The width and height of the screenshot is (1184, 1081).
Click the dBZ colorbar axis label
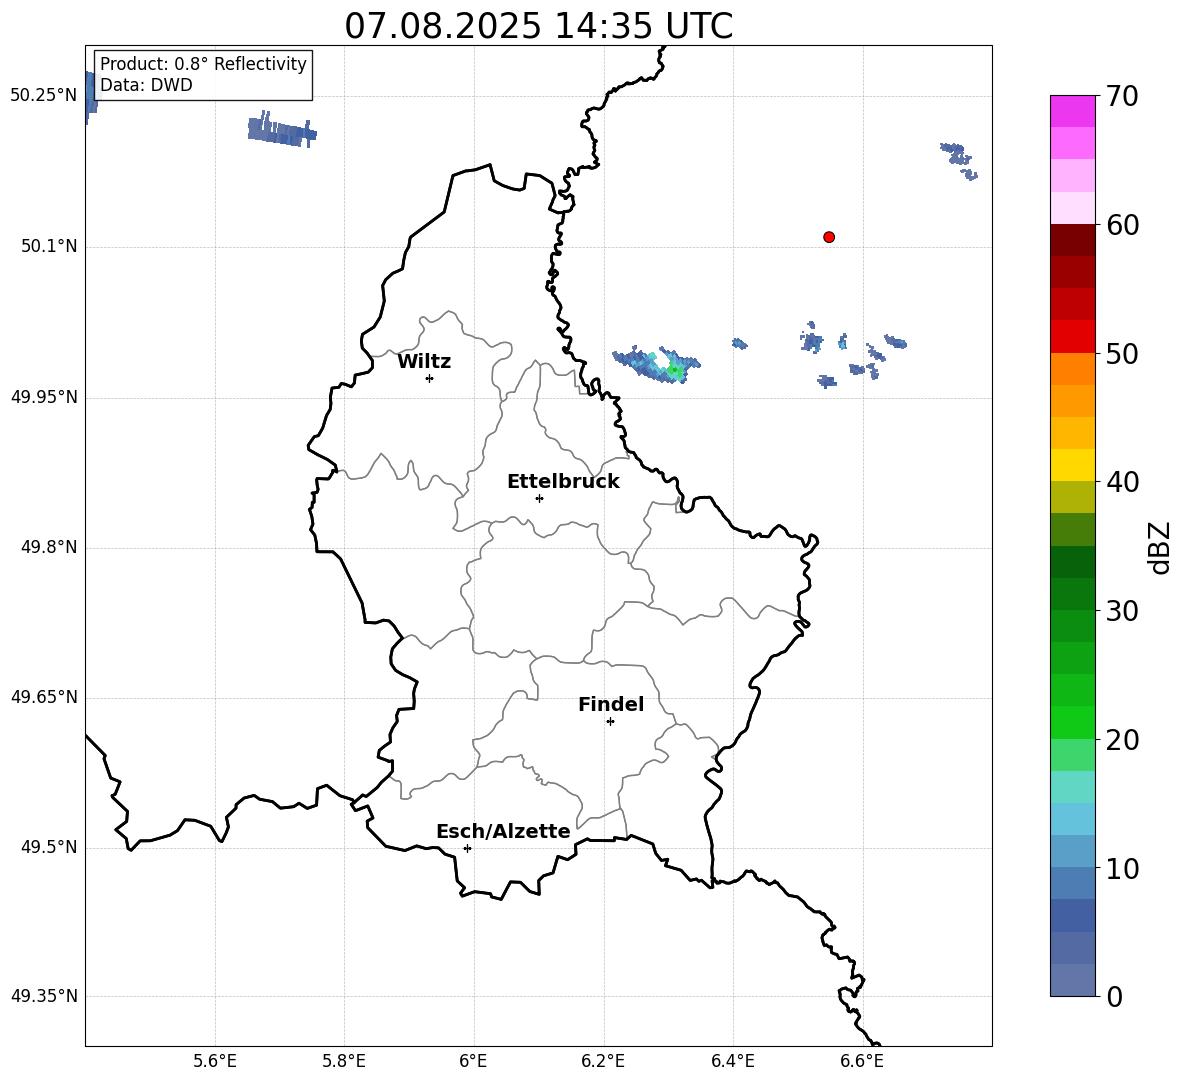tap(1160, 547)
